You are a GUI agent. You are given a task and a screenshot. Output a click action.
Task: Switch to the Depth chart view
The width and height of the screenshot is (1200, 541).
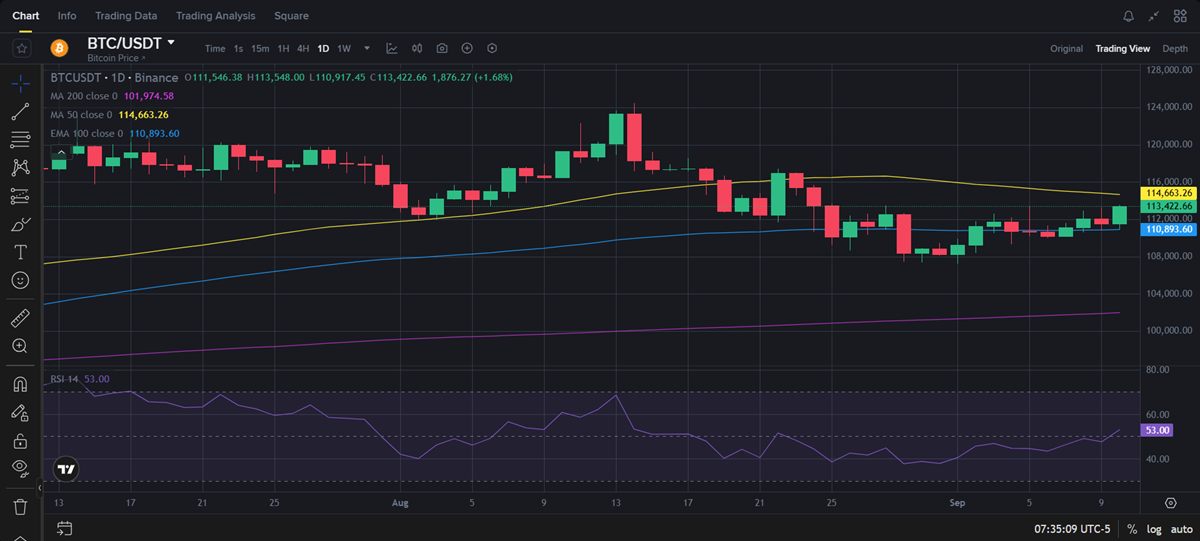coord(1175,48)
